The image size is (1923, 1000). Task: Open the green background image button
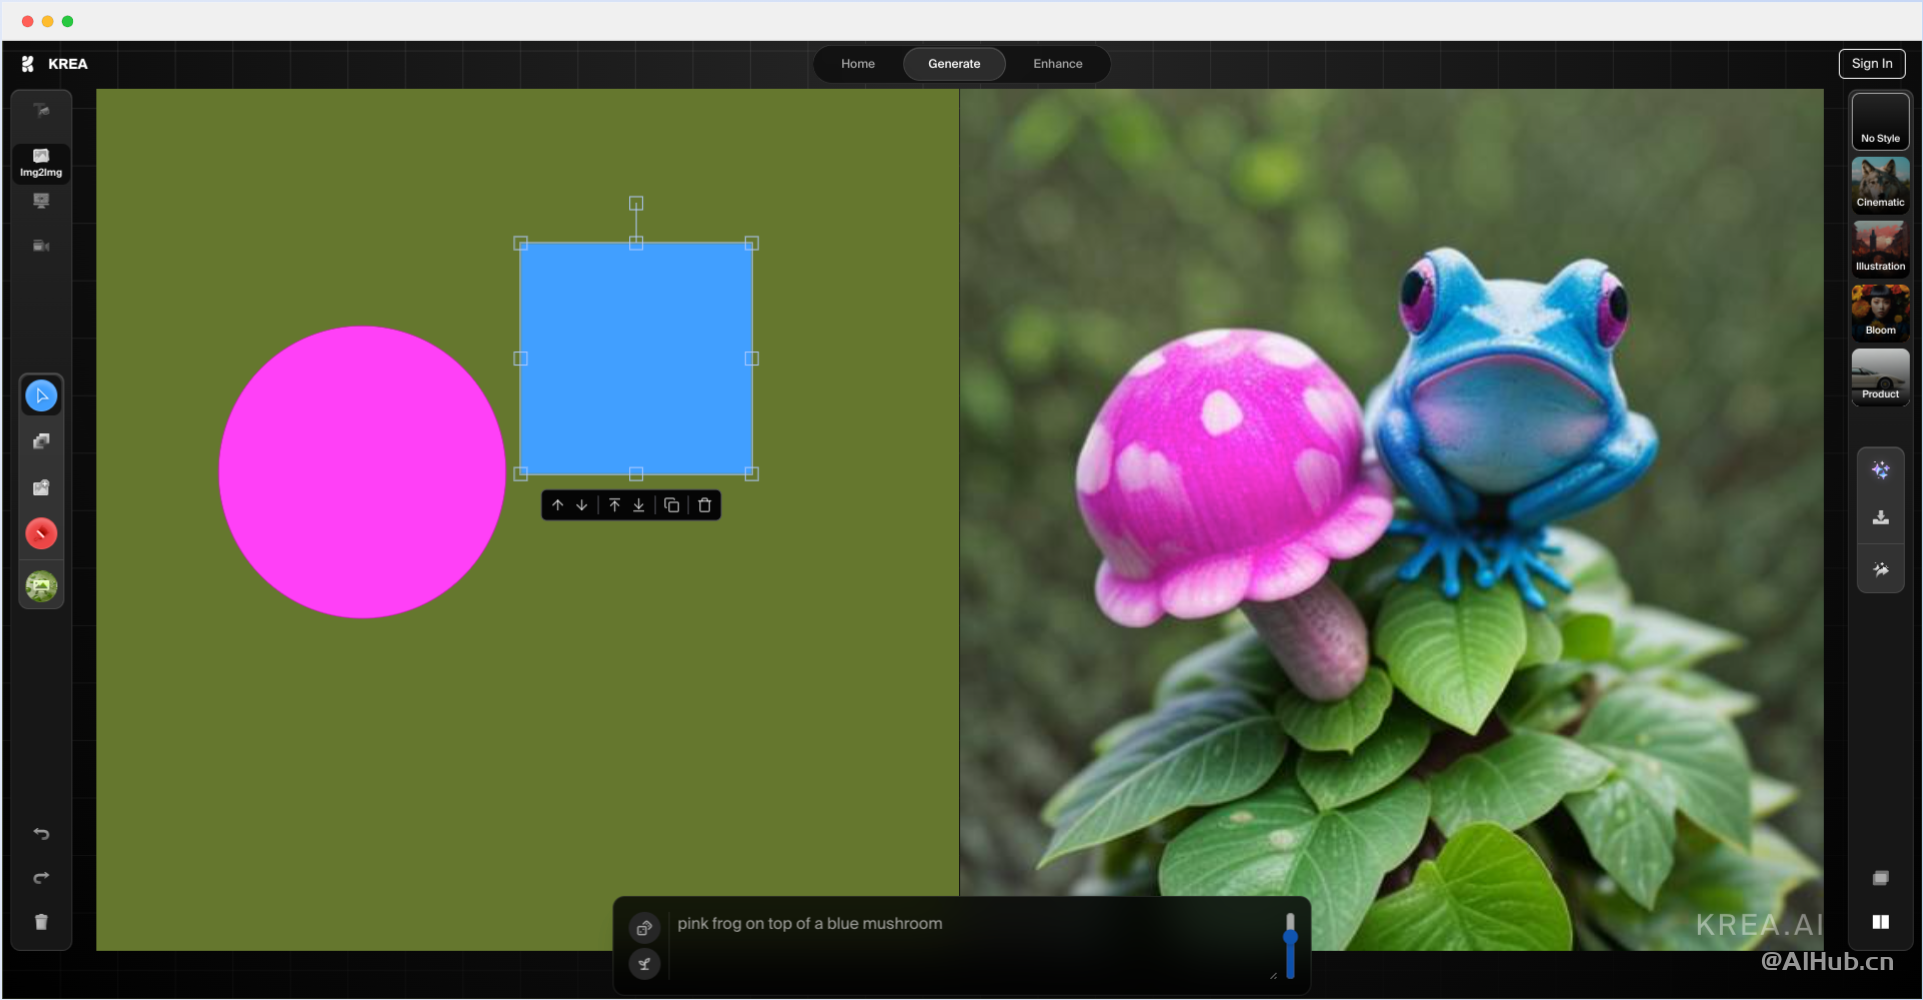coord(41,586)
